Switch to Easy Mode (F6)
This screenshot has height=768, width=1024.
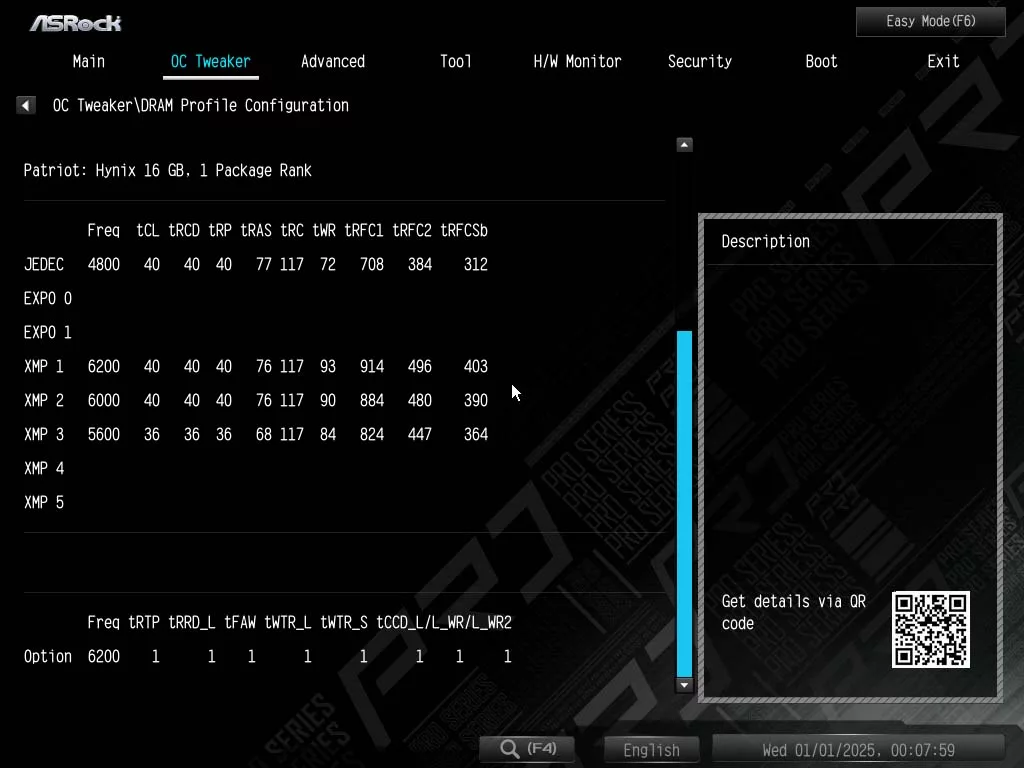click(930, 21)
